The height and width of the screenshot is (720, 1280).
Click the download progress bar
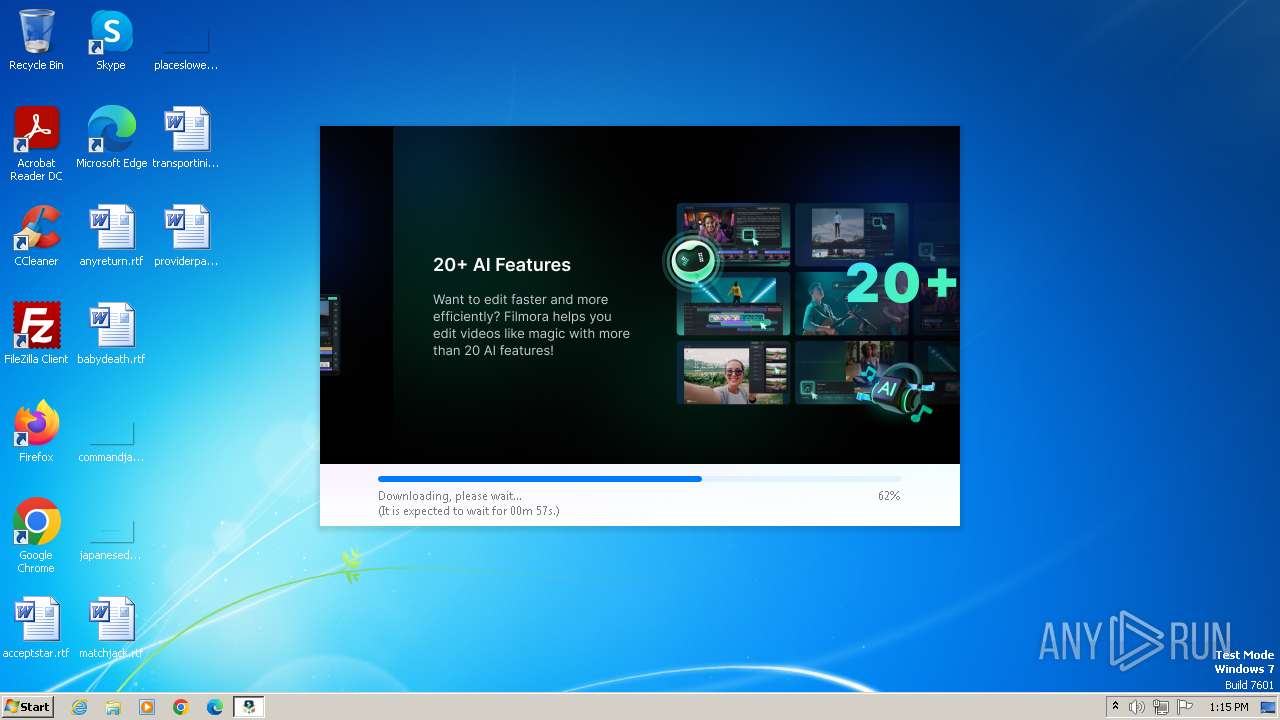639,479
